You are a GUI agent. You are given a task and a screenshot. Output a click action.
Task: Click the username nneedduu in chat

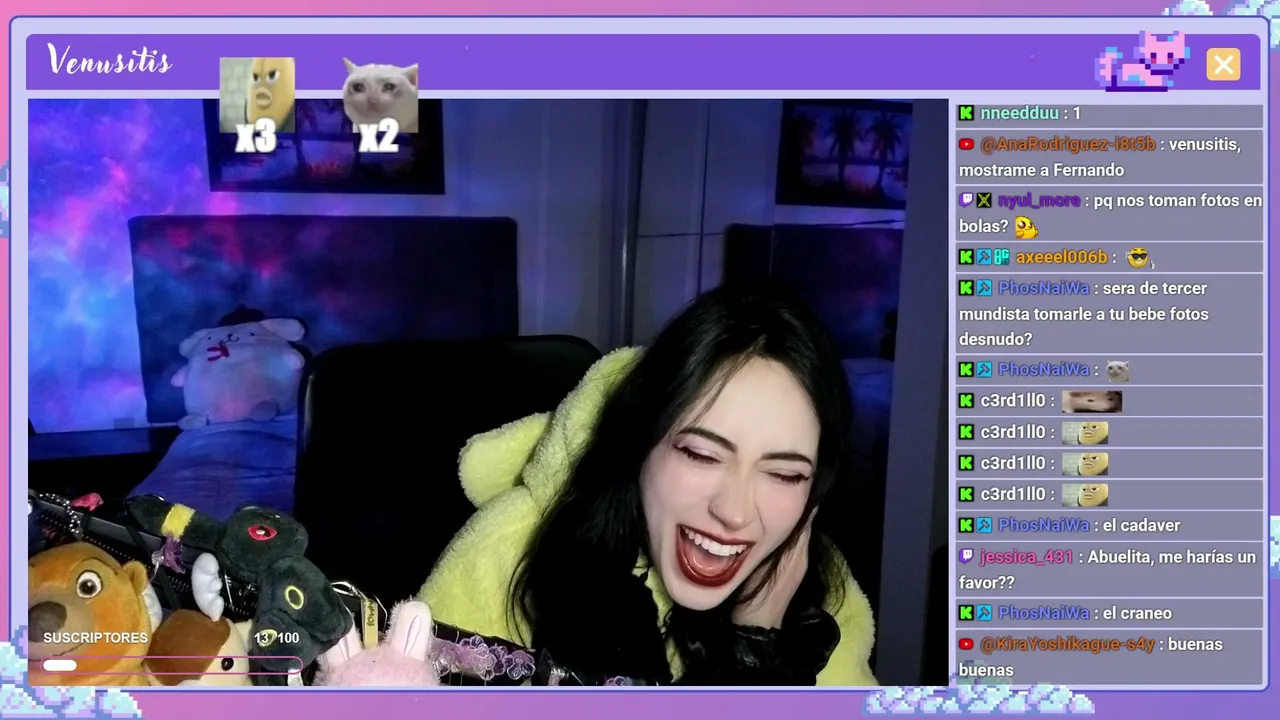click(1019, 113)
